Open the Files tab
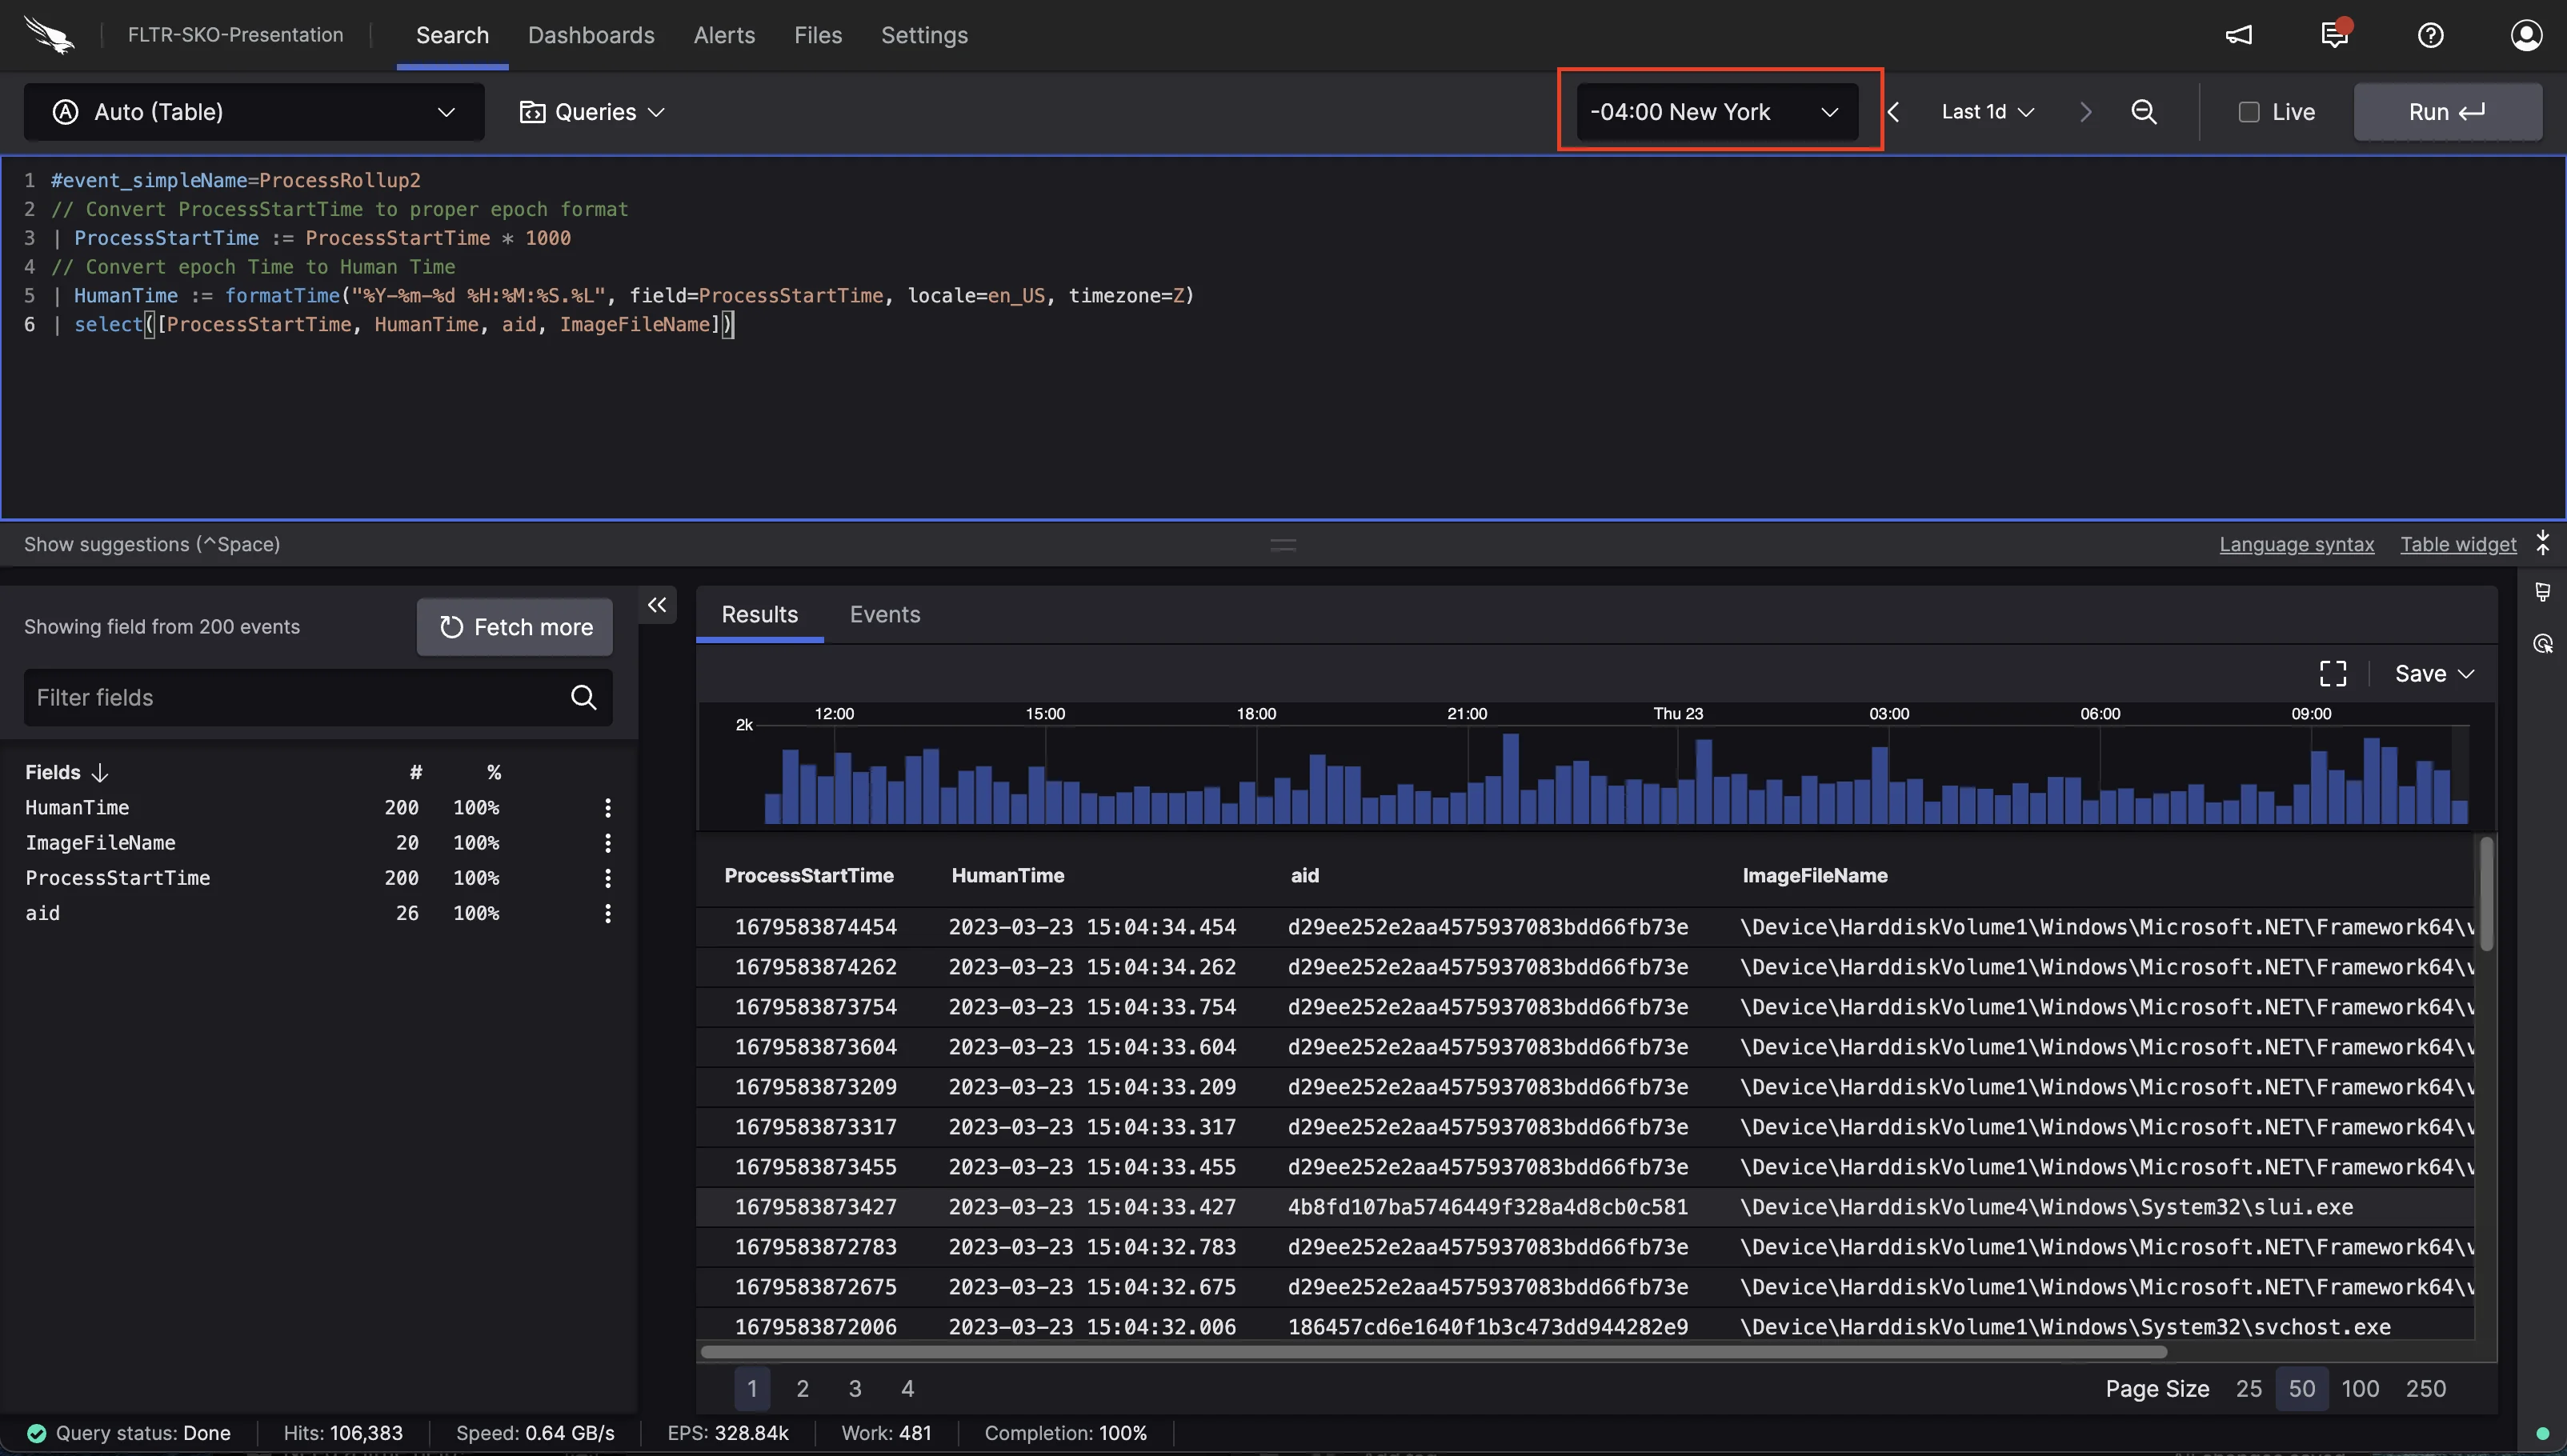This screenshot has width=2567, height=1456. [818, 35]
